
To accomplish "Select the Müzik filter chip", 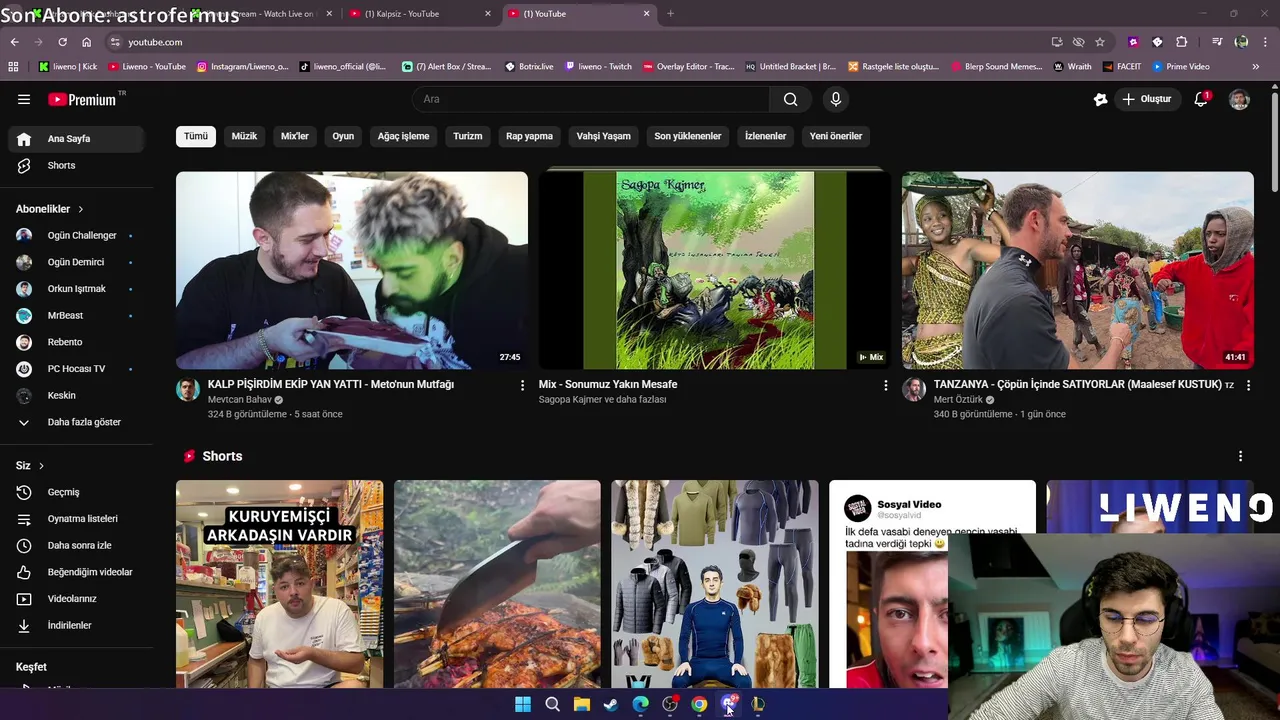I will tap(244, 136).
